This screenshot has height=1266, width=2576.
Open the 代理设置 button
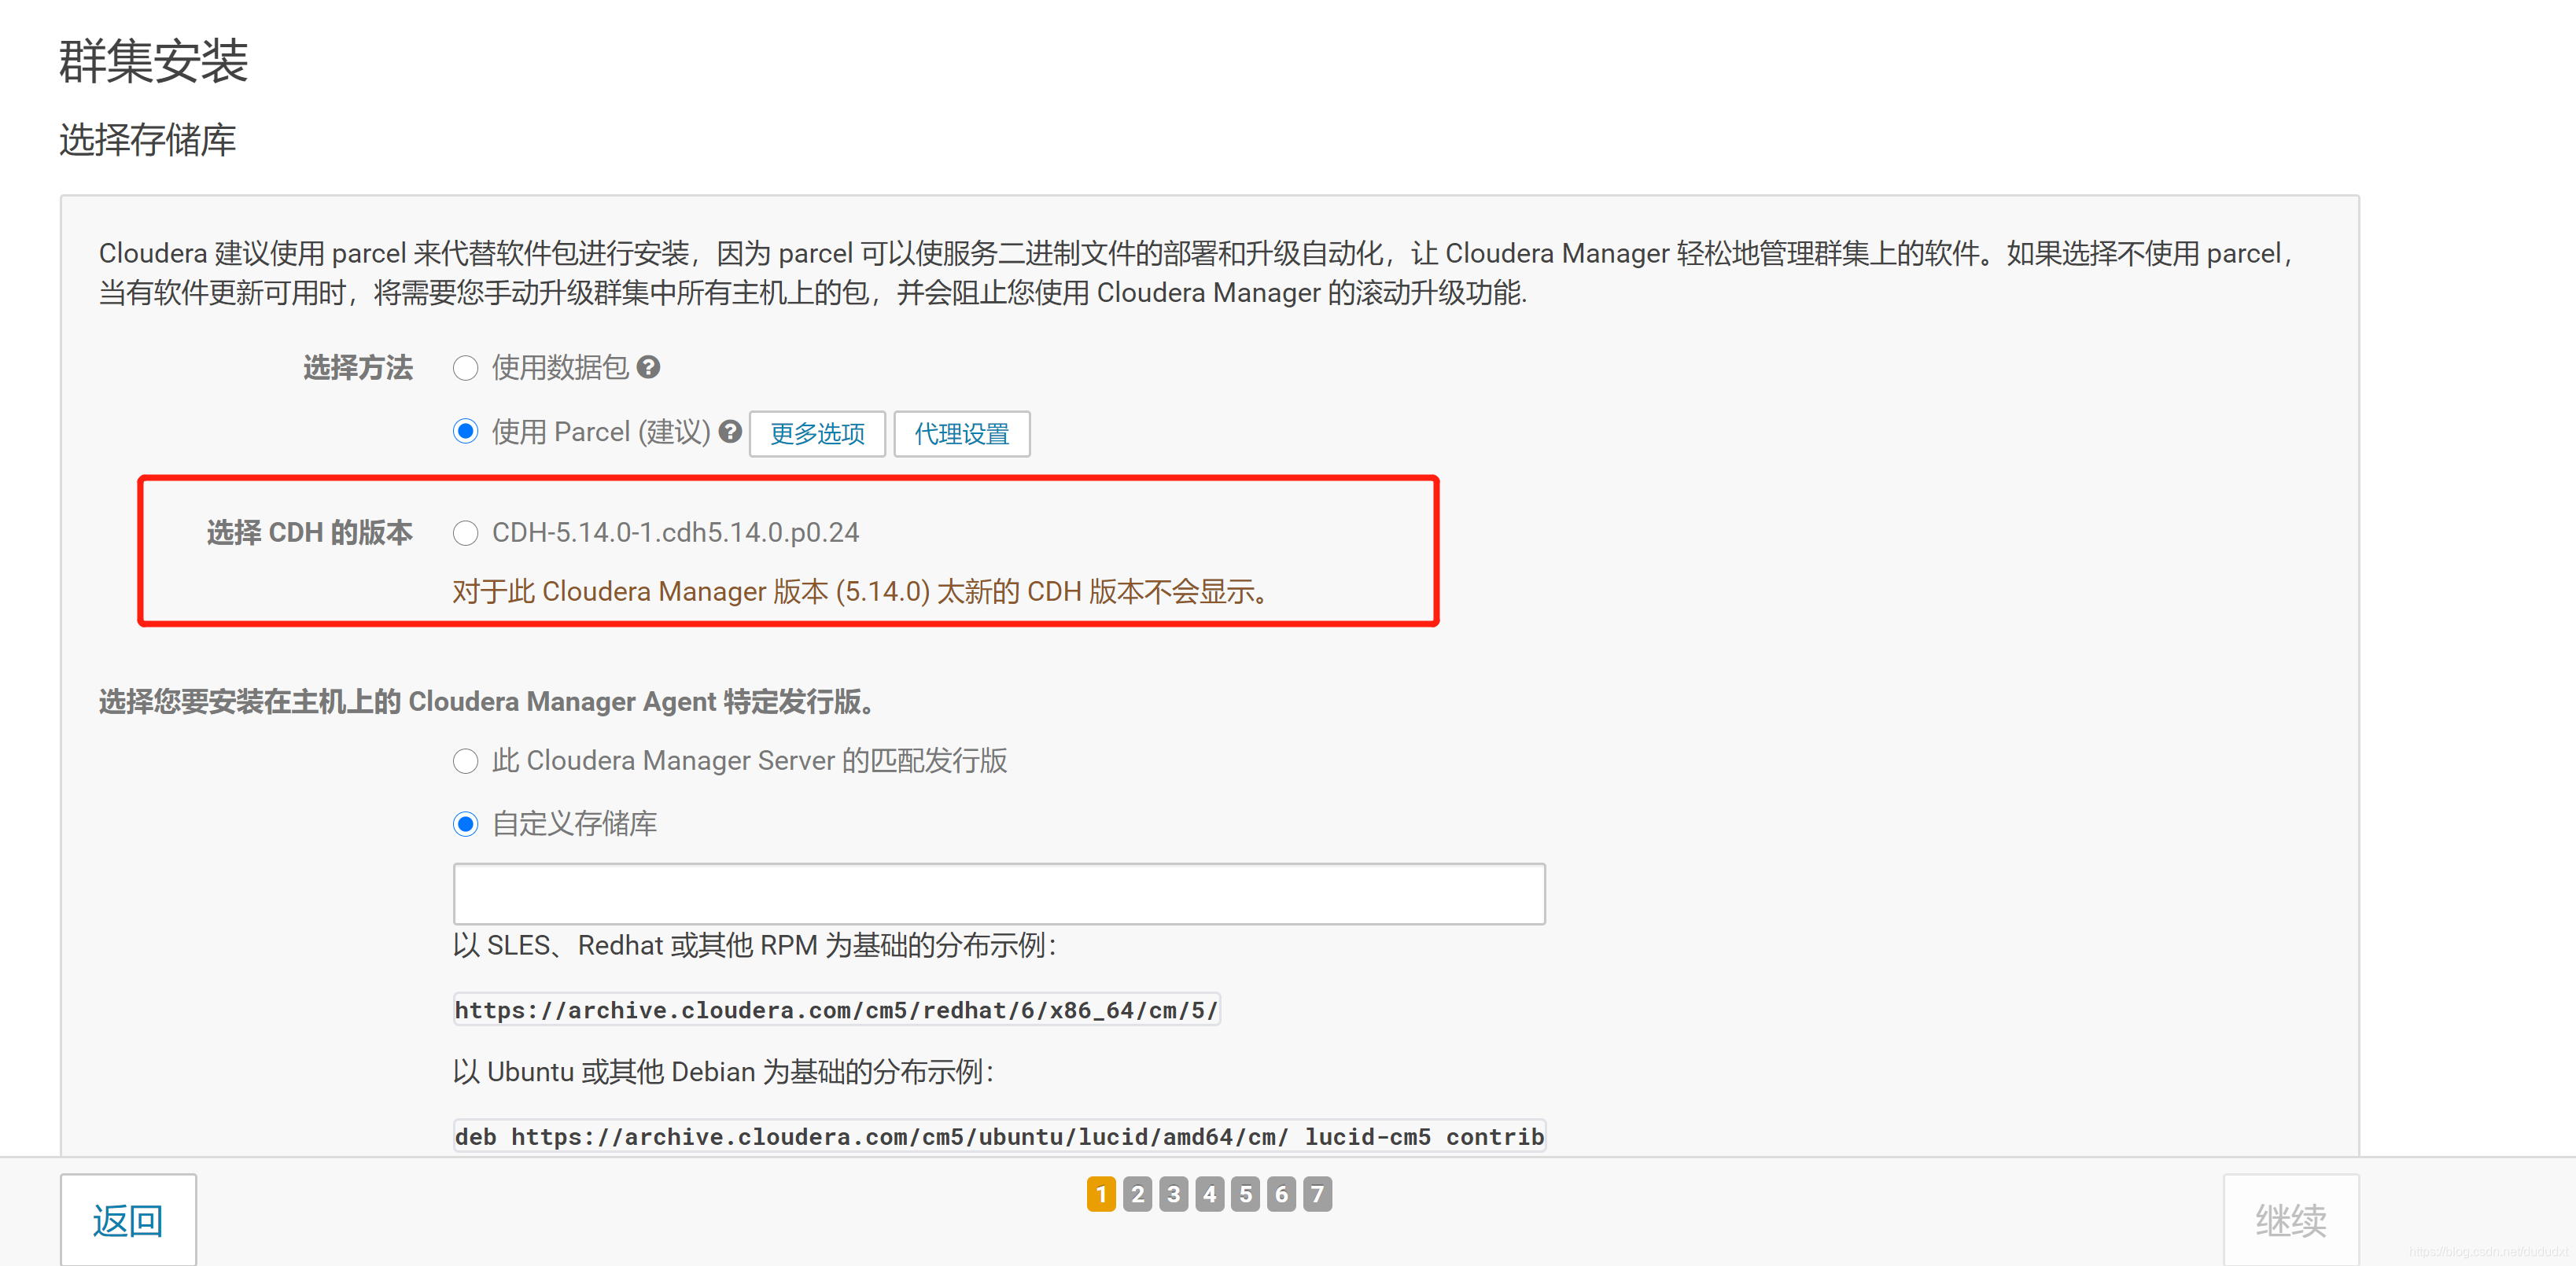961,433
